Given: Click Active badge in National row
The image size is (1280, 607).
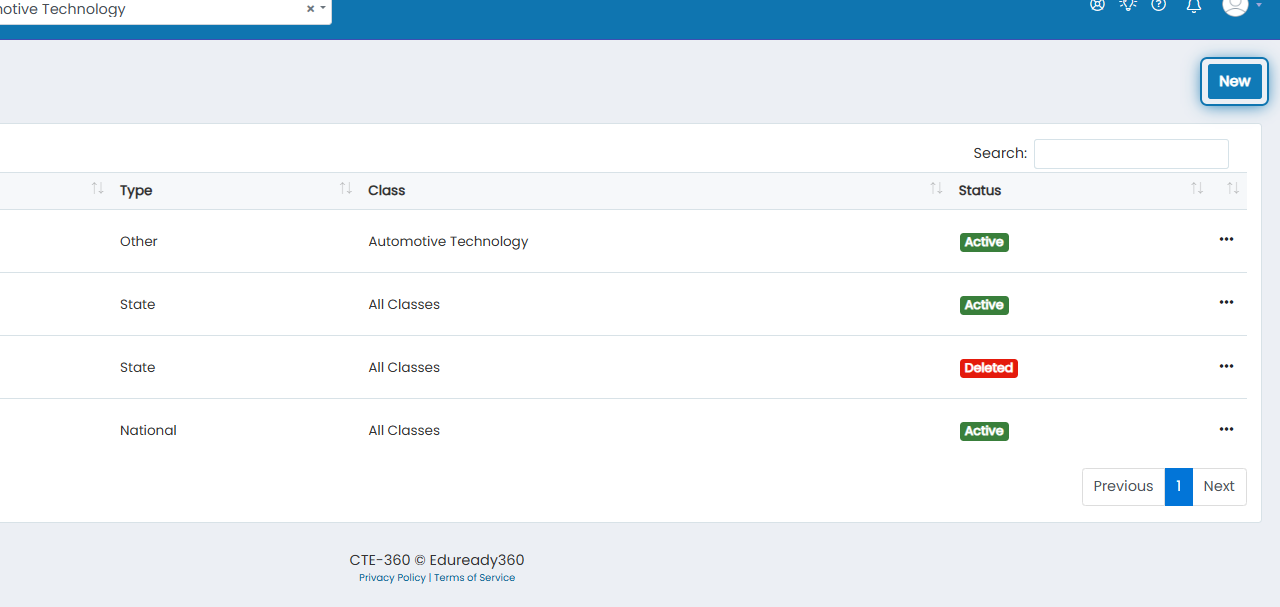Looking at the screenshot, I should (x=984, y=431).
